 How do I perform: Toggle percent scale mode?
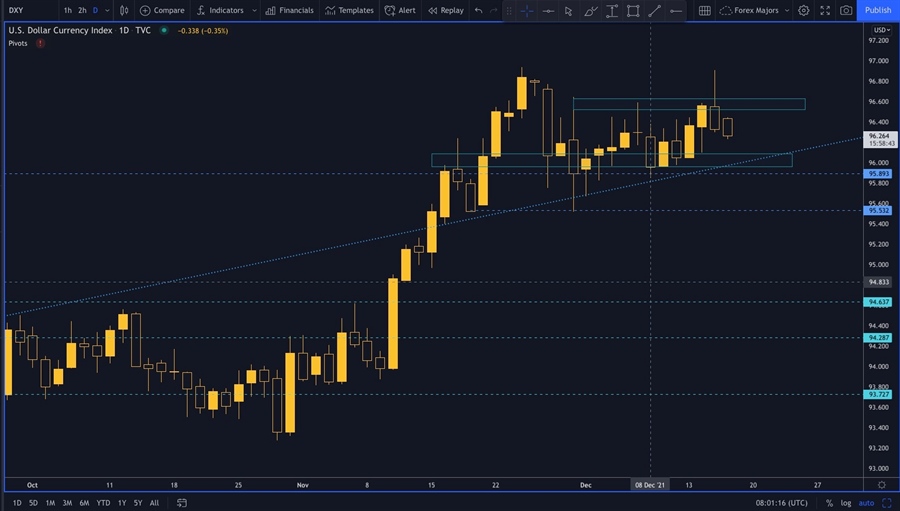pos(829,503)
